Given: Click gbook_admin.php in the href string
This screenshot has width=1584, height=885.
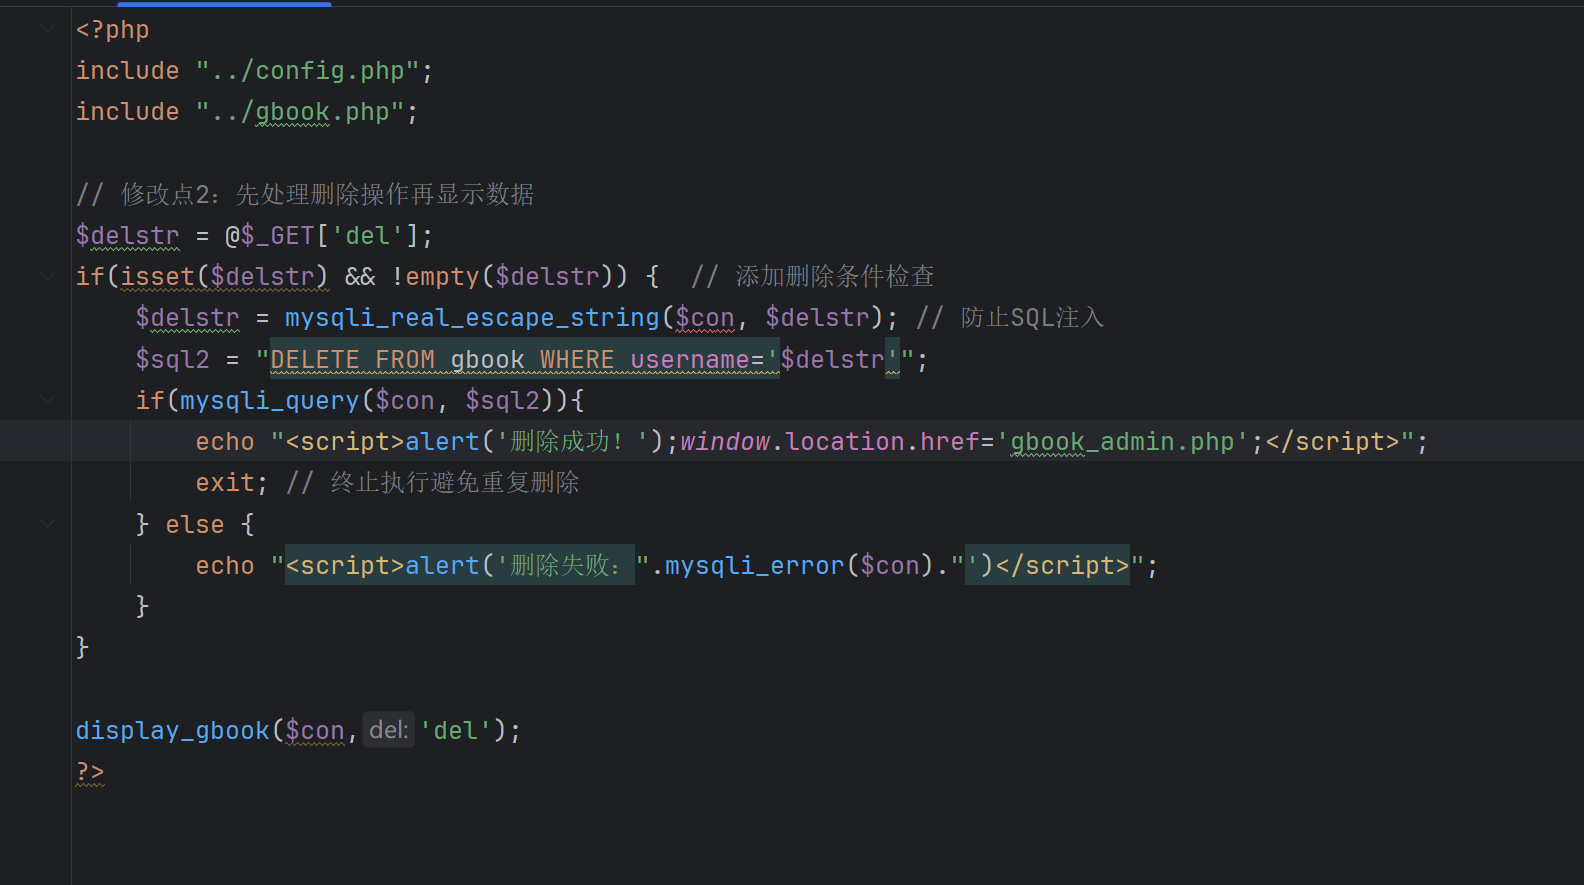Looking at the screenshot, I should pyautogui.click(x=1122, y=442).
